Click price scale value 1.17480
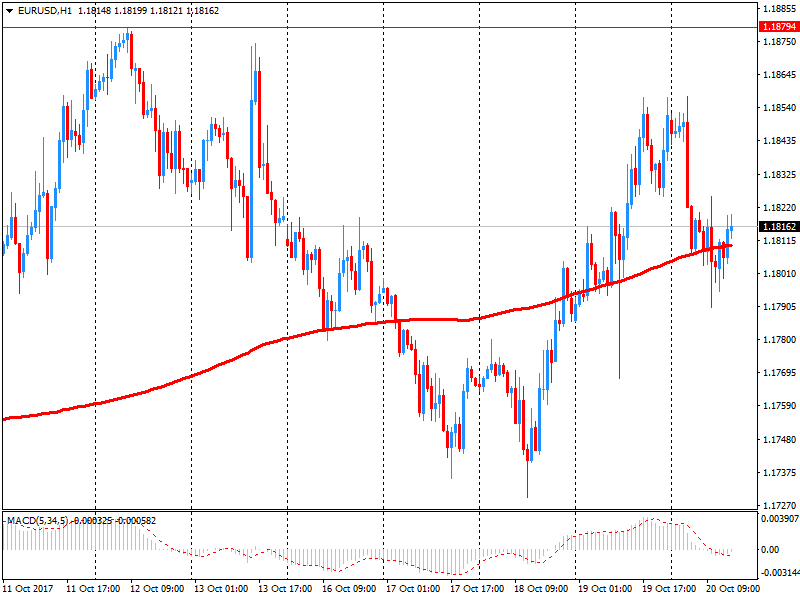Screen dimensions: 800x600 [779, 439]
